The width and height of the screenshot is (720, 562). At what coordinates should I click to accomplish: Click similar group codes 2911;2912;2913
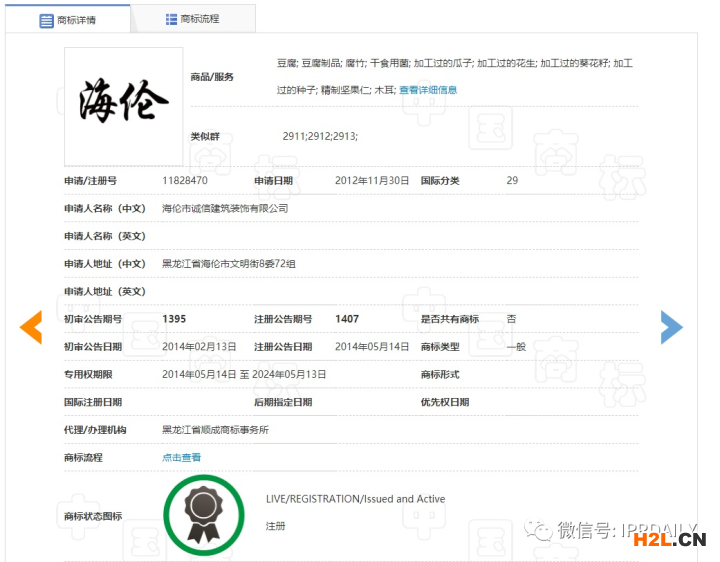point(320,136)
